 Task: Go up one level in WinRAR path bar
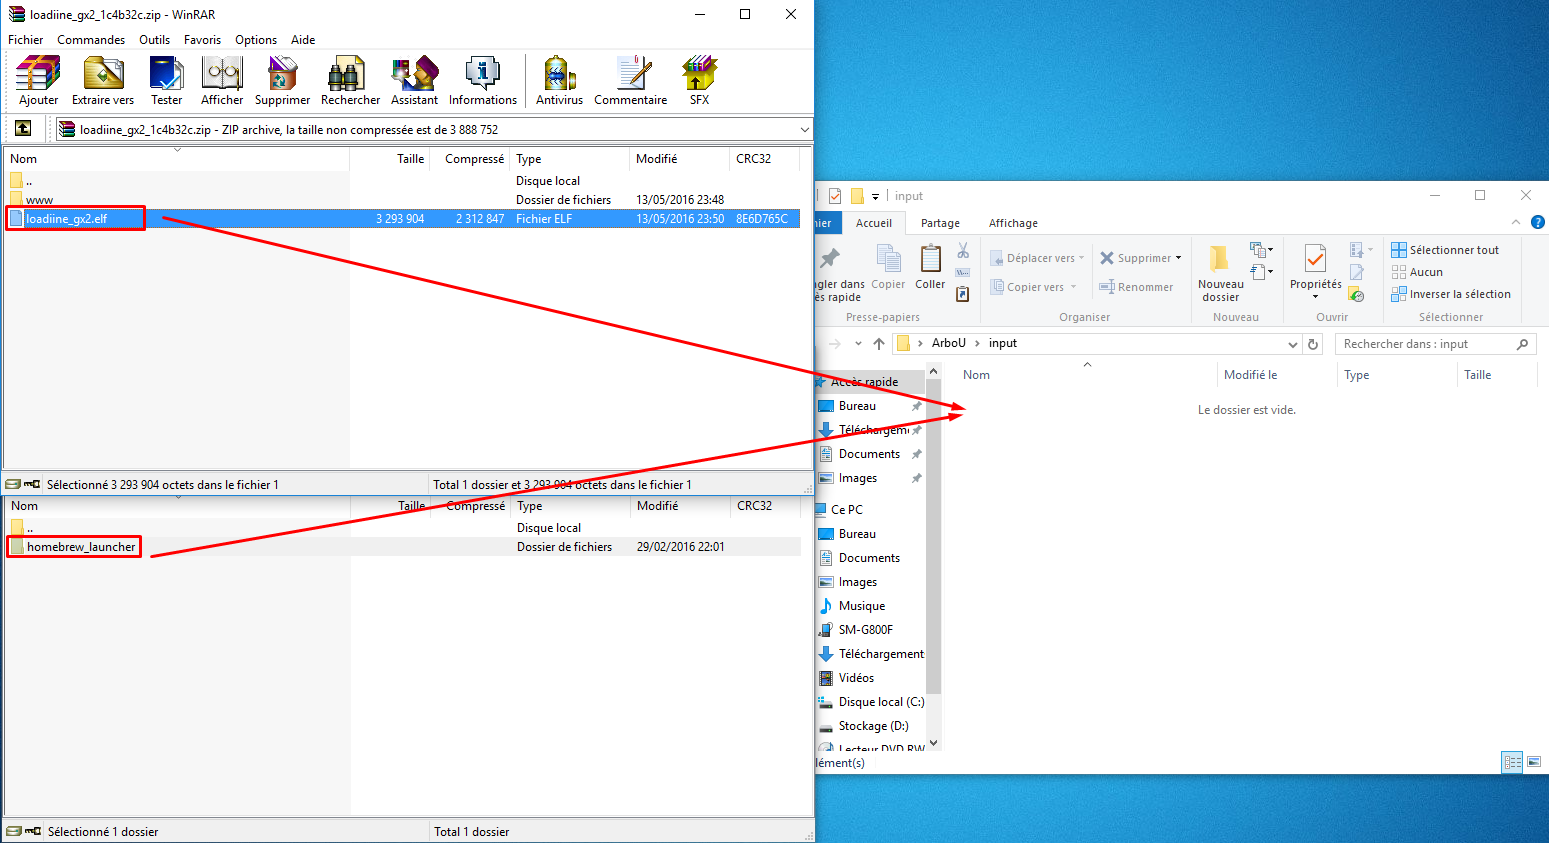[x=23, y=128]
